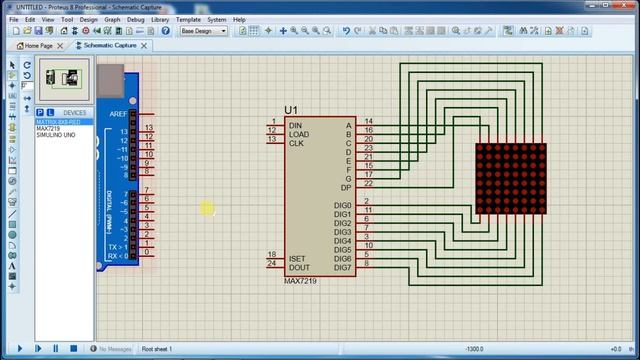Stop the simulation
Screen dimensions: 640x360
click(73, 349)
